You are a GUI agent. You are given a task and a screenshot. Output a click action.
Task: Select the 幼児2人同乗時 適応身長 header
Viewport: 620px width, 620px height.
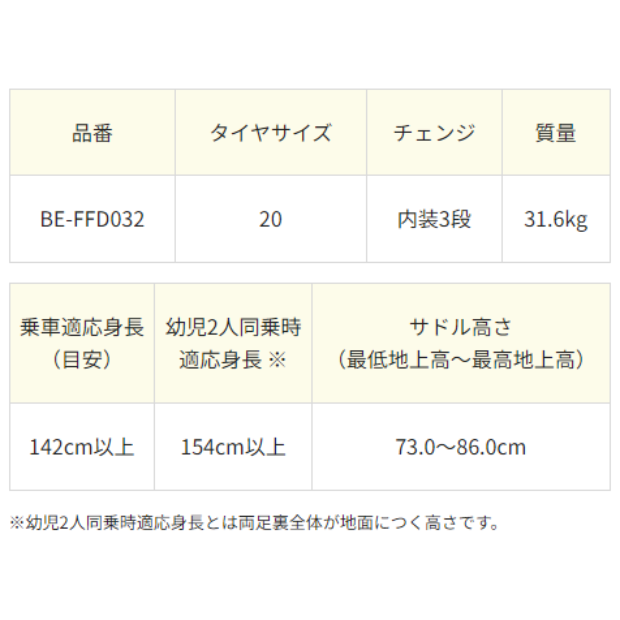(x=233, y=343)
